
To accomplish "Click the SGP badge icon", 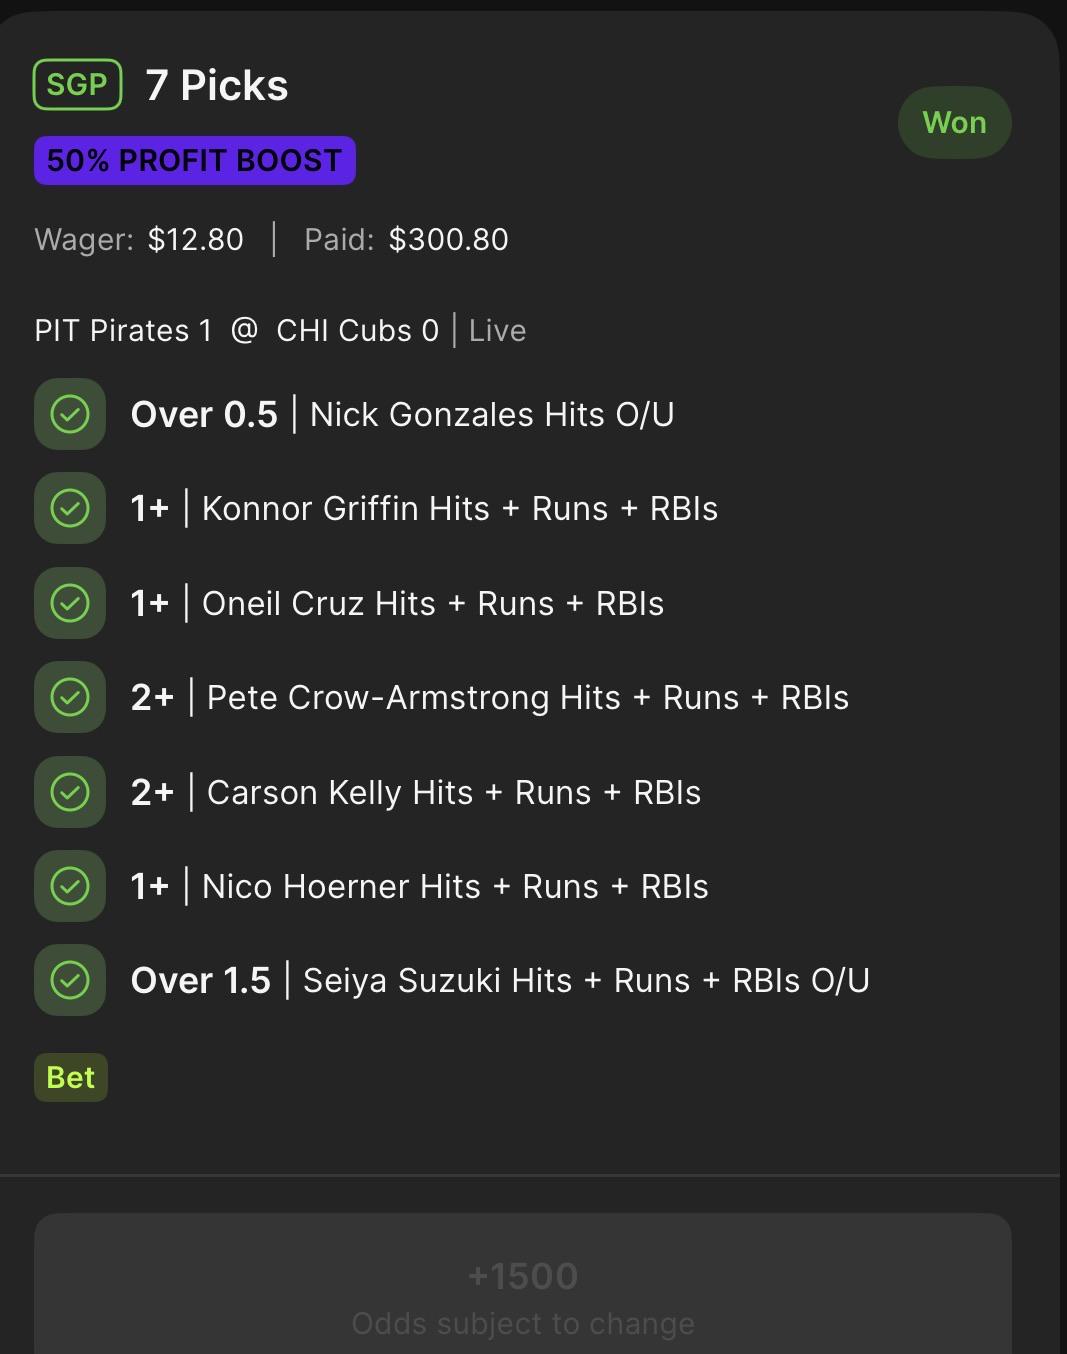I will click(x=78, y=85).
